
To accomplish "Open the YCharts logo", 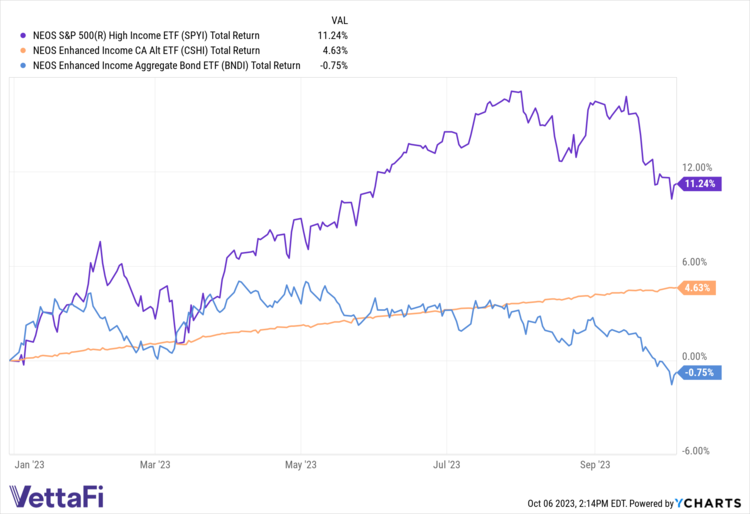I will point(712,502).
